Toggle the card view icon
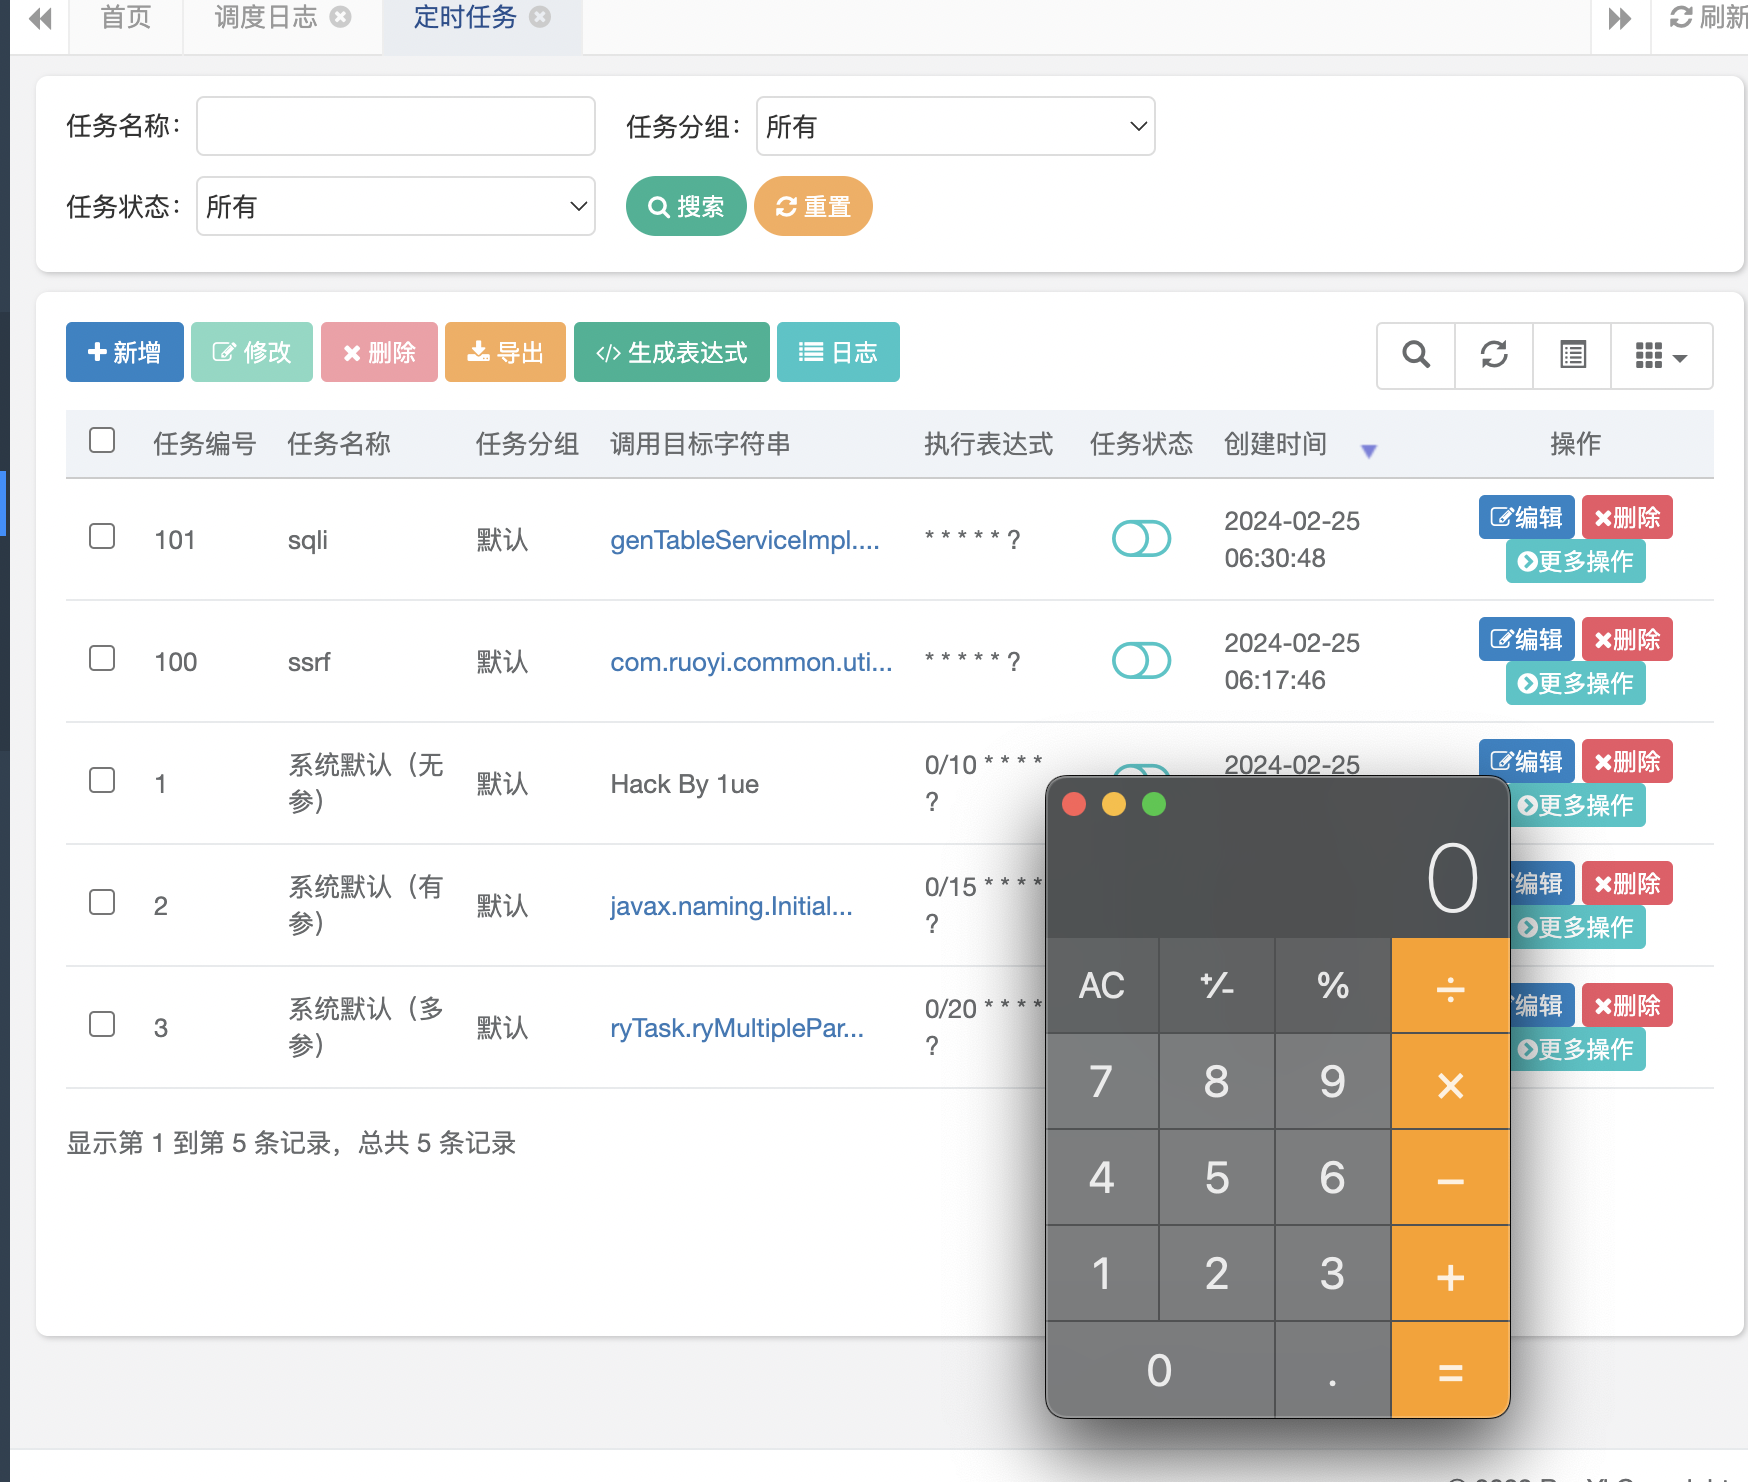This screenshot has height=1482, width=1748. point(1572,355)
